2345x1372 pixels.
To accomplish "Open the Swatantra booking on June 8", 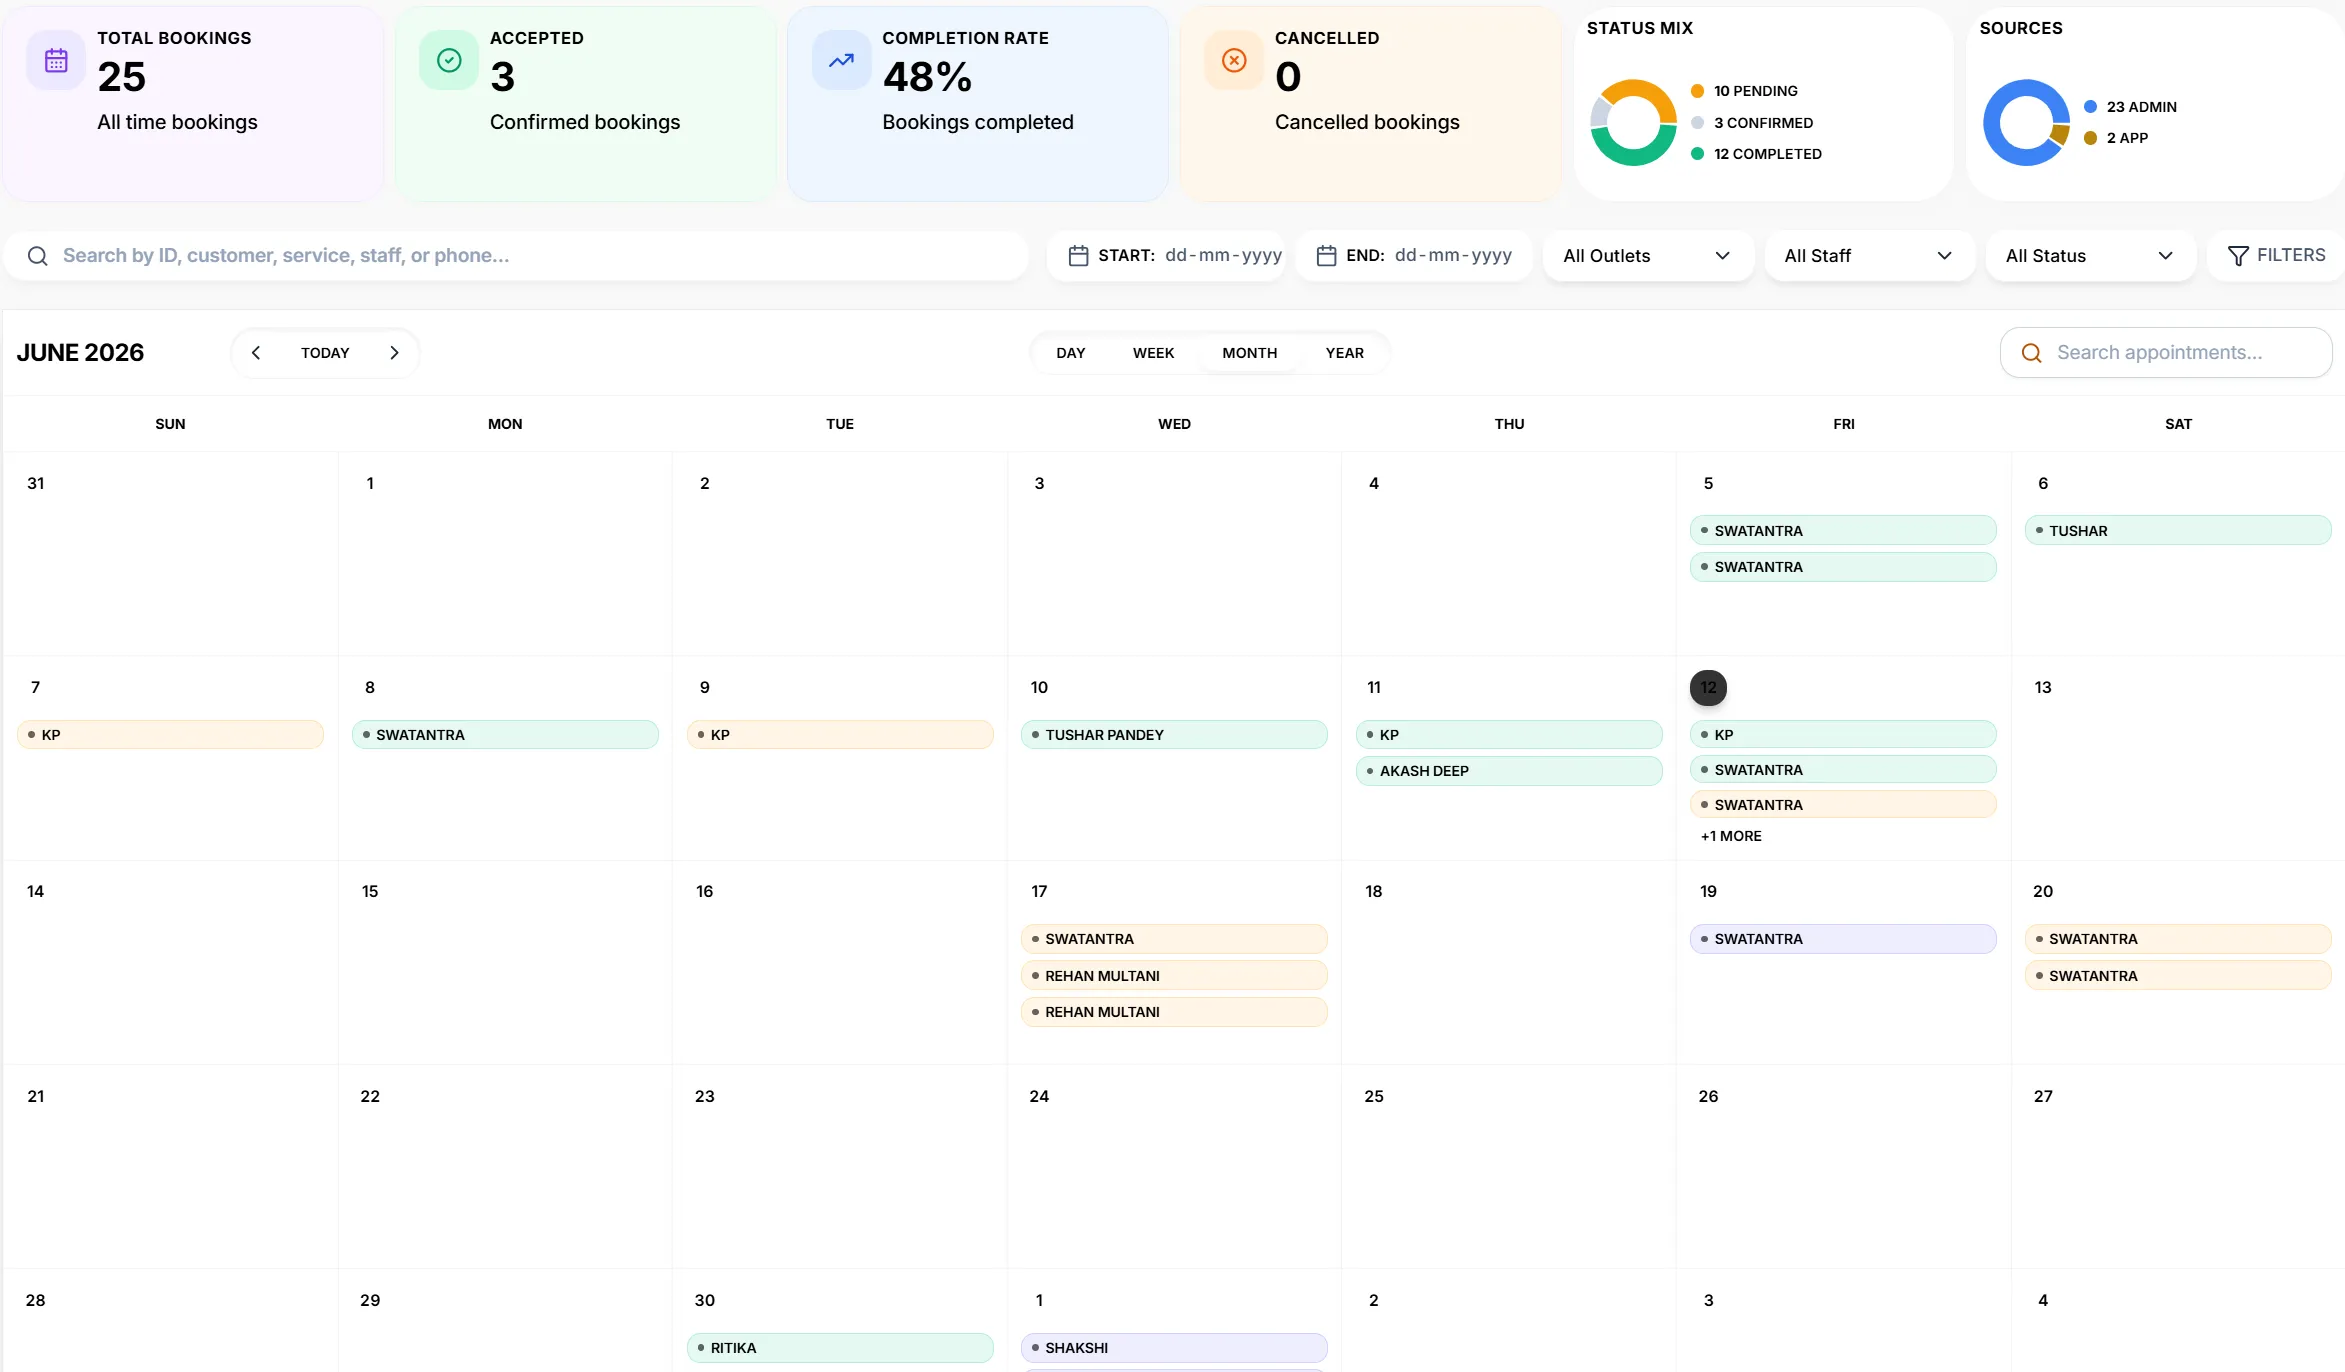I will [505, 735].
